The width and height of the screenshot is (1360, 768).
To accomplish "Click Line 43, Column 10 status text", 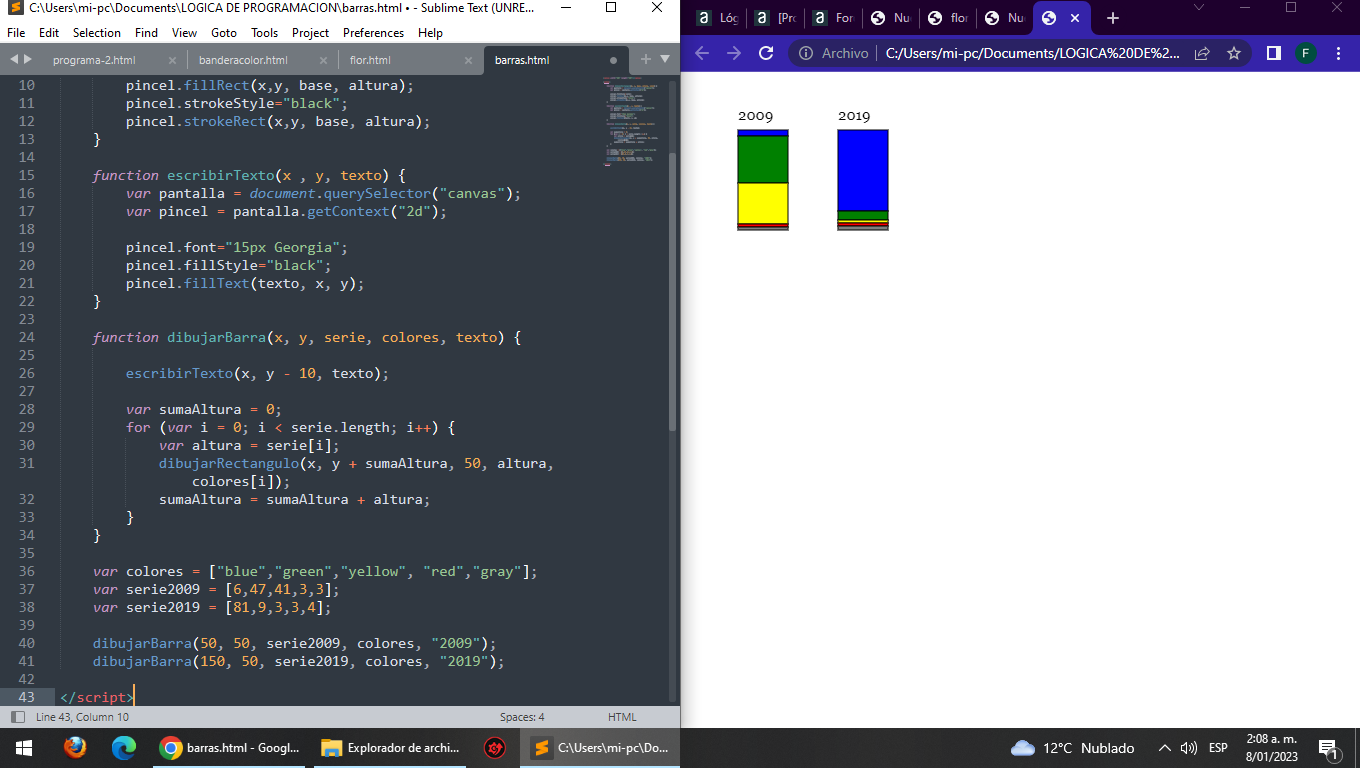I will pos(82,717).
